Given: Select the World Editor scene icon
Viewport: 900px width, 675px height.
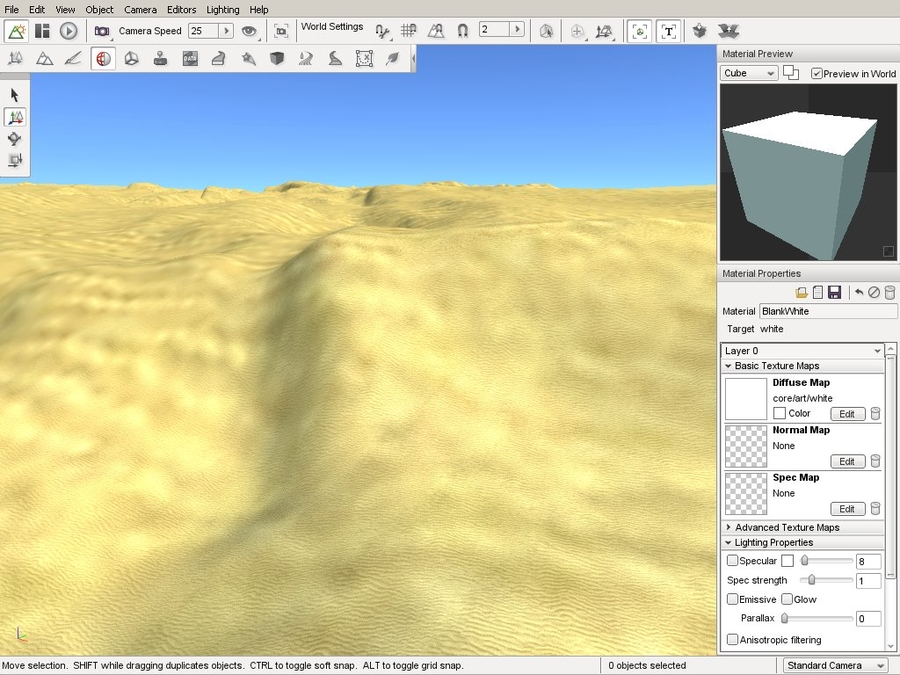Looking at the screenshot, I should point(15,31).
